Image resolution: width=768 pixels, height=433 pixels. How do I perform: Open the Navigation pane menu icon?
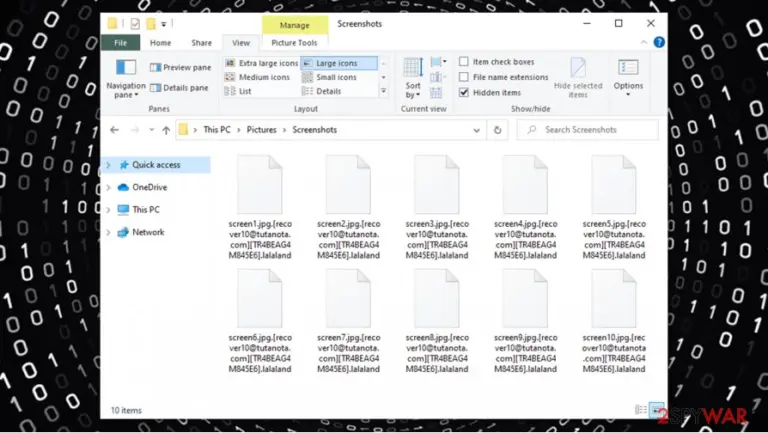(126, 67)
